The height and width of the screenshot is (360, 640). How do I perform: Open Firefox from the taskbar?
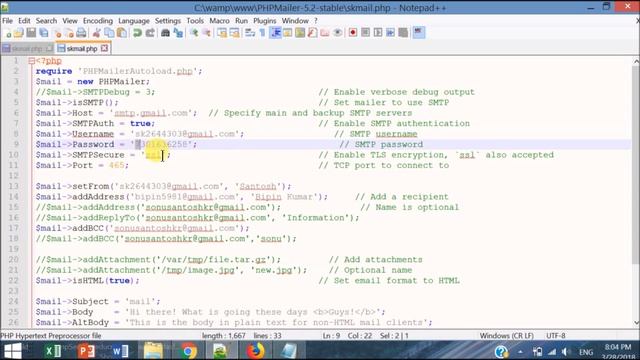(x=255, y=351)
